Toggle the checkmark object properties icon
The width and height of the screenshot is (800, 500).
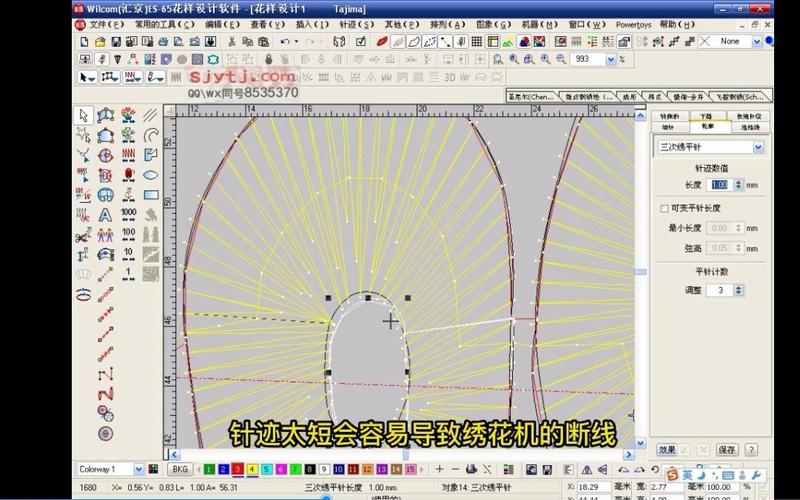(361, 42)
